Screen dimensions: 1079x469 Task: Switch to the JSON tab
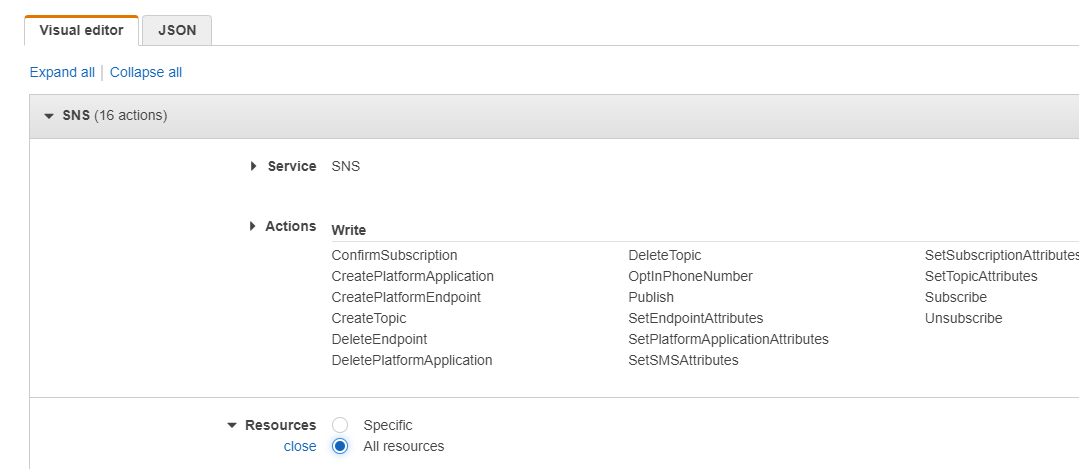(177, 30)
